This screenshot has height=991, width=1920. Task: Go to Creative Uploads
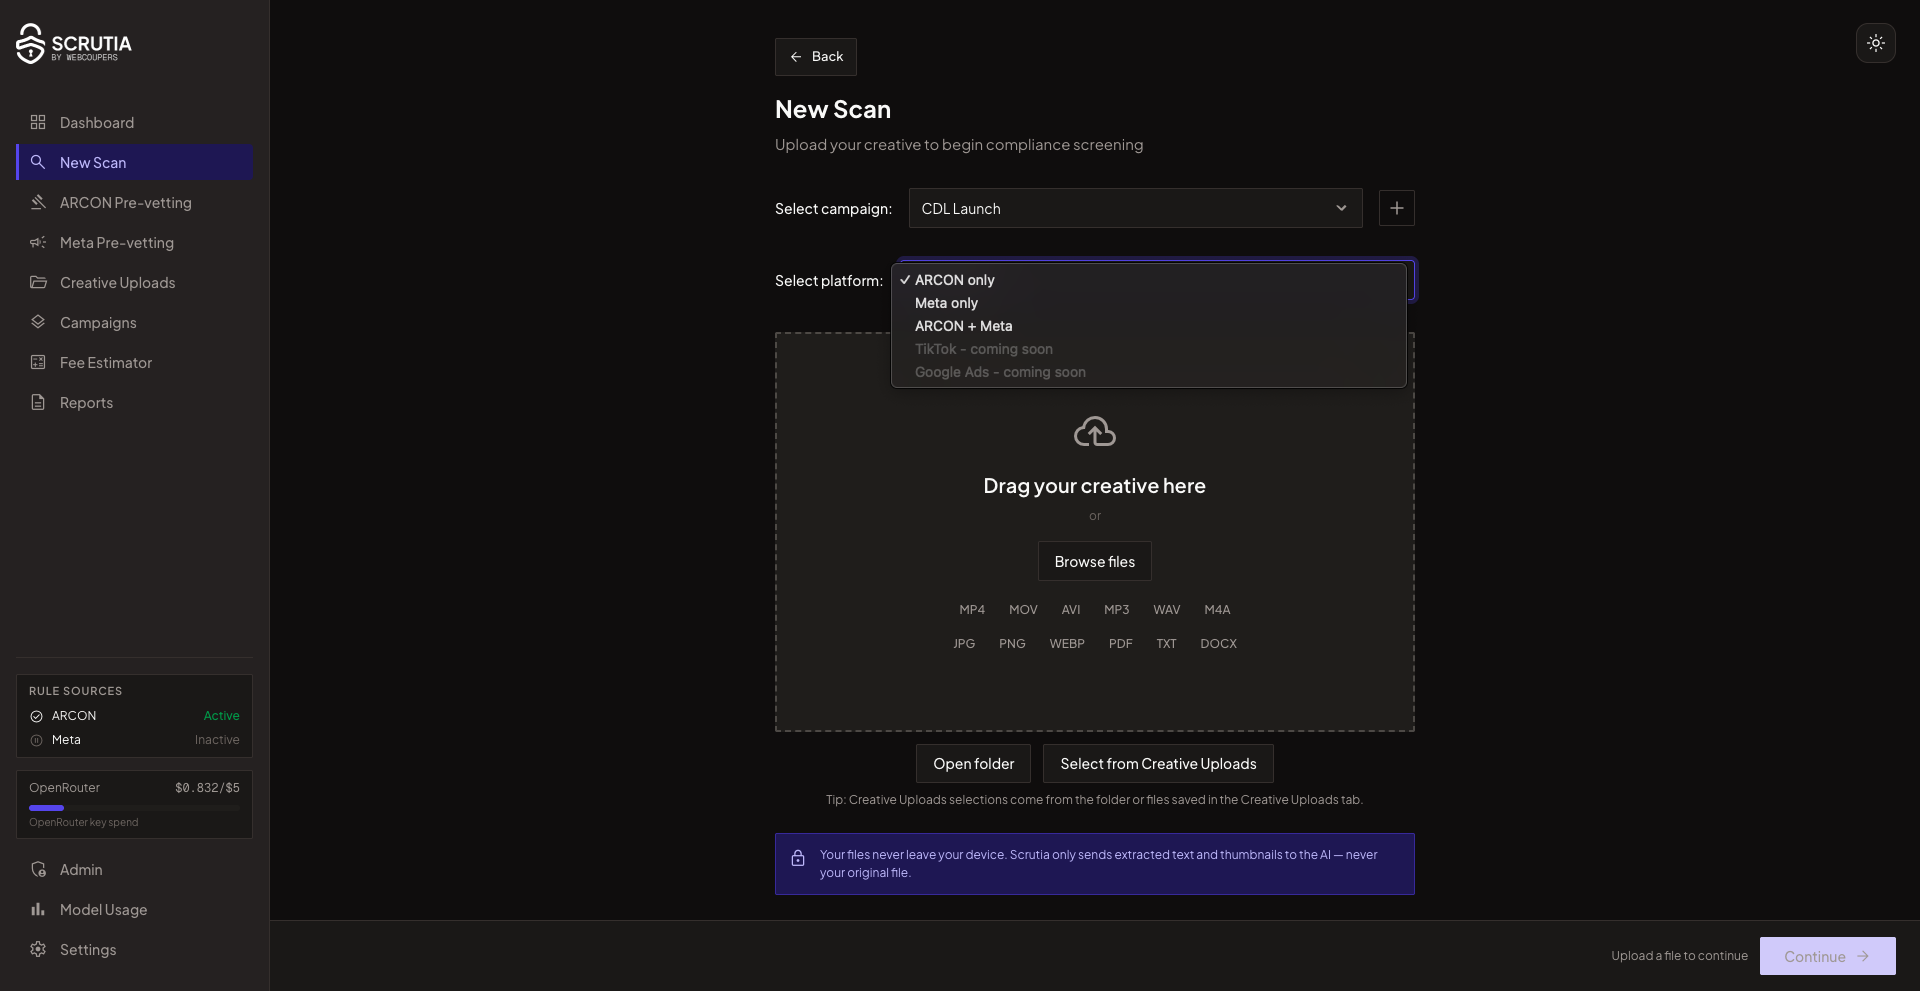pos(135,282)
